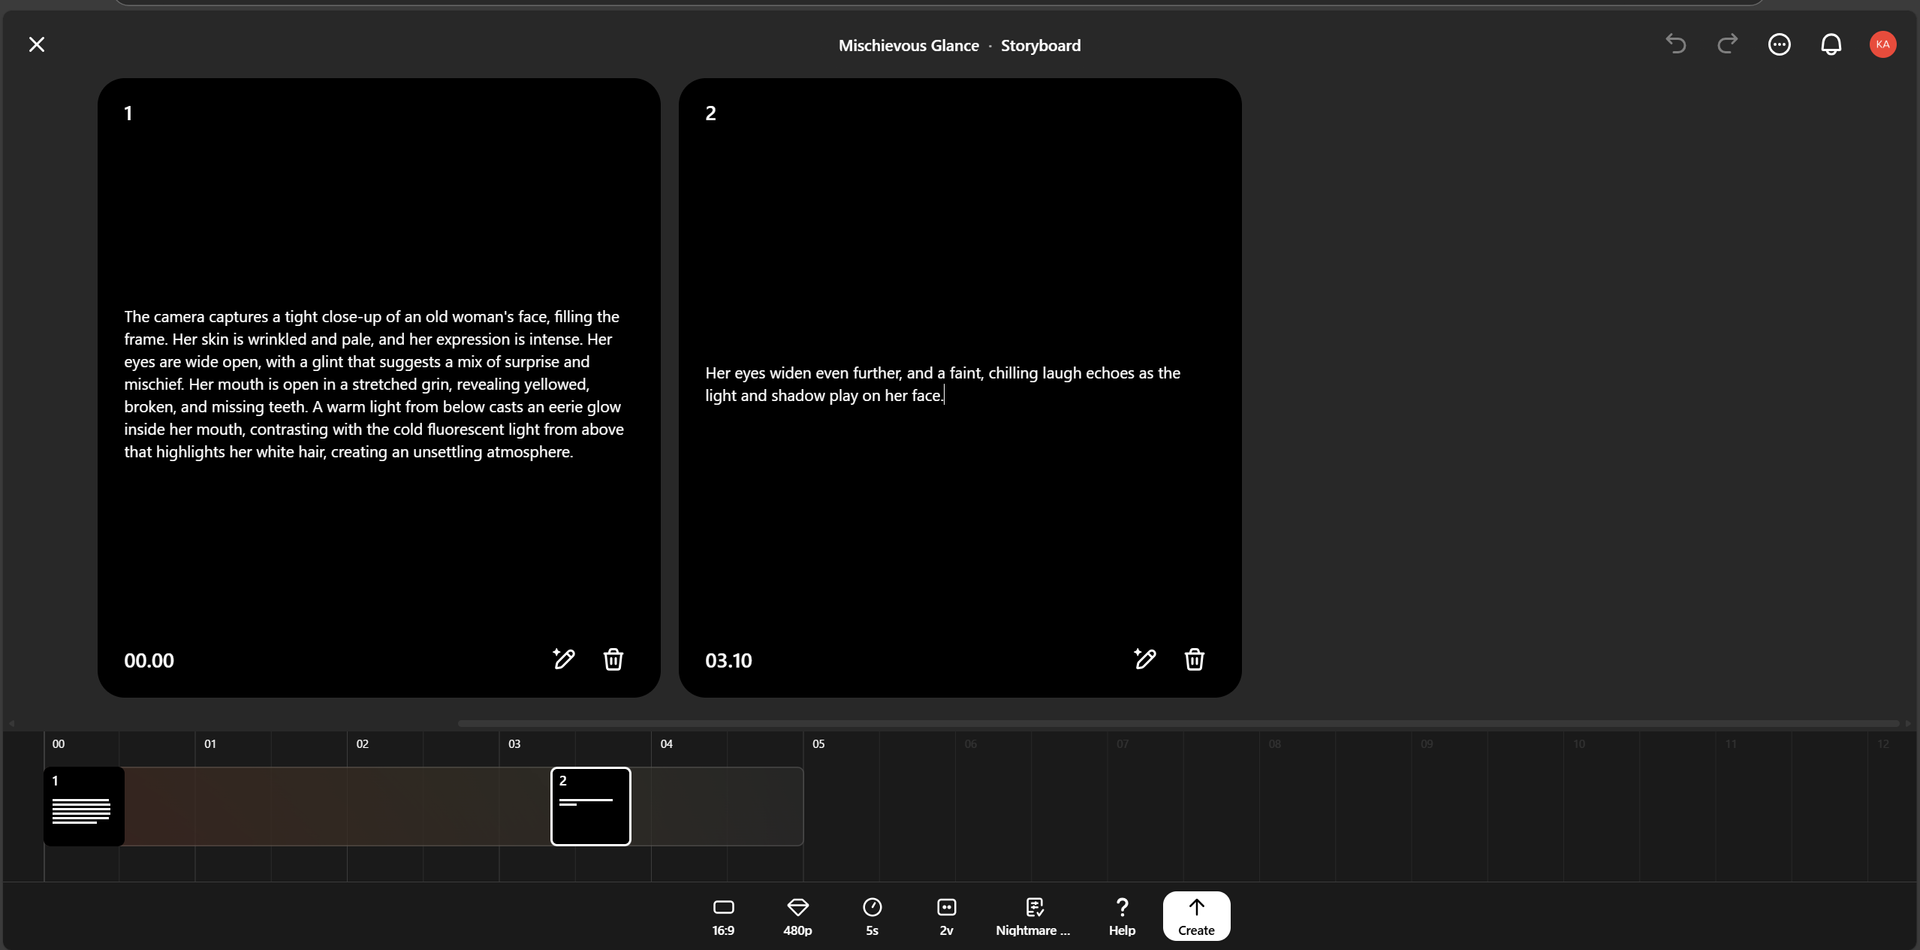
Task: Open the 5s duration selector
Action: point(872,916)
